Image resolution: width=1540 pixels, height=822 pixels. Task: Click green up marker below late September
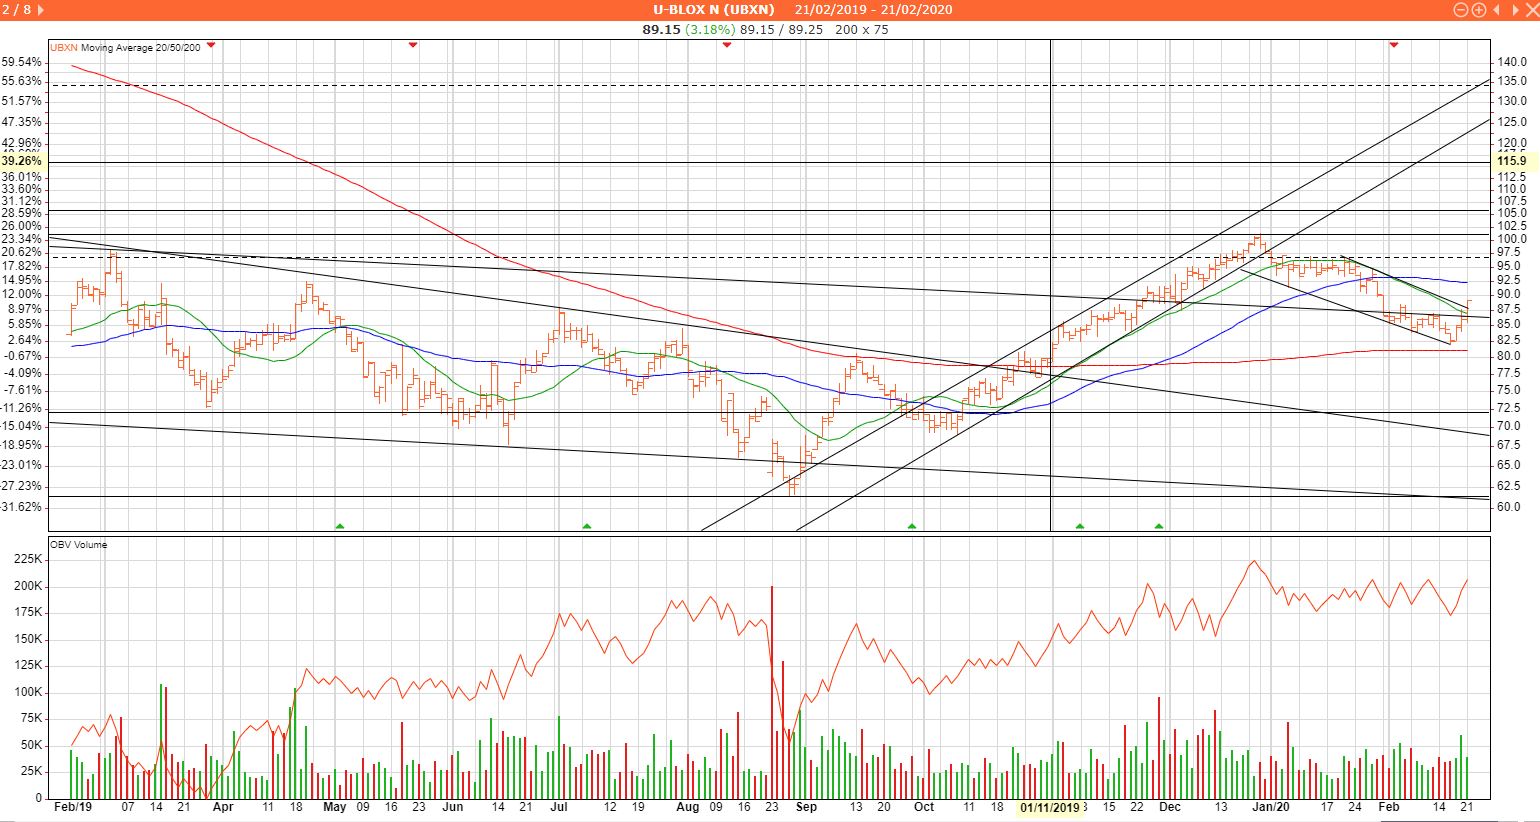pyautogui.click(x=911, y=525)
